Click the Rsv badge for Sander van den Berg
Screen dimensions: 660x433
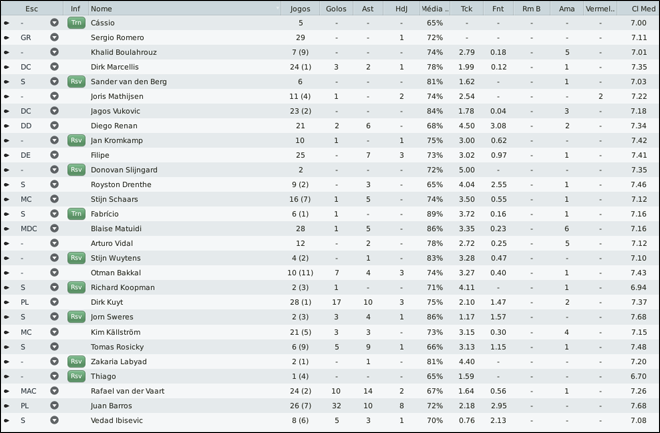pyautogui.click(x=75, y=81)
